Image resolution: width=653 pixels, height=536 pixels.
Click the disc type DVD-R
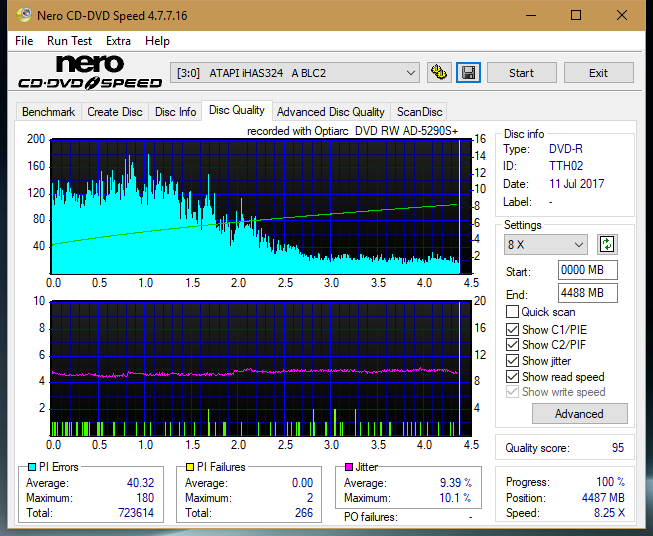tap(566, 149)
